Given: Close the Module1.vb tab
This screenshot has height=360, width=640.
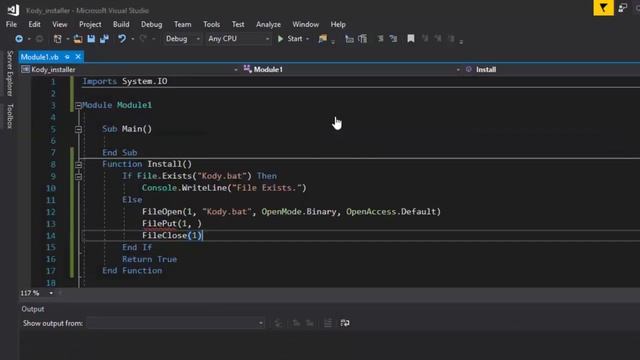Looking at the screenshot, I should (x=78, y=57).
